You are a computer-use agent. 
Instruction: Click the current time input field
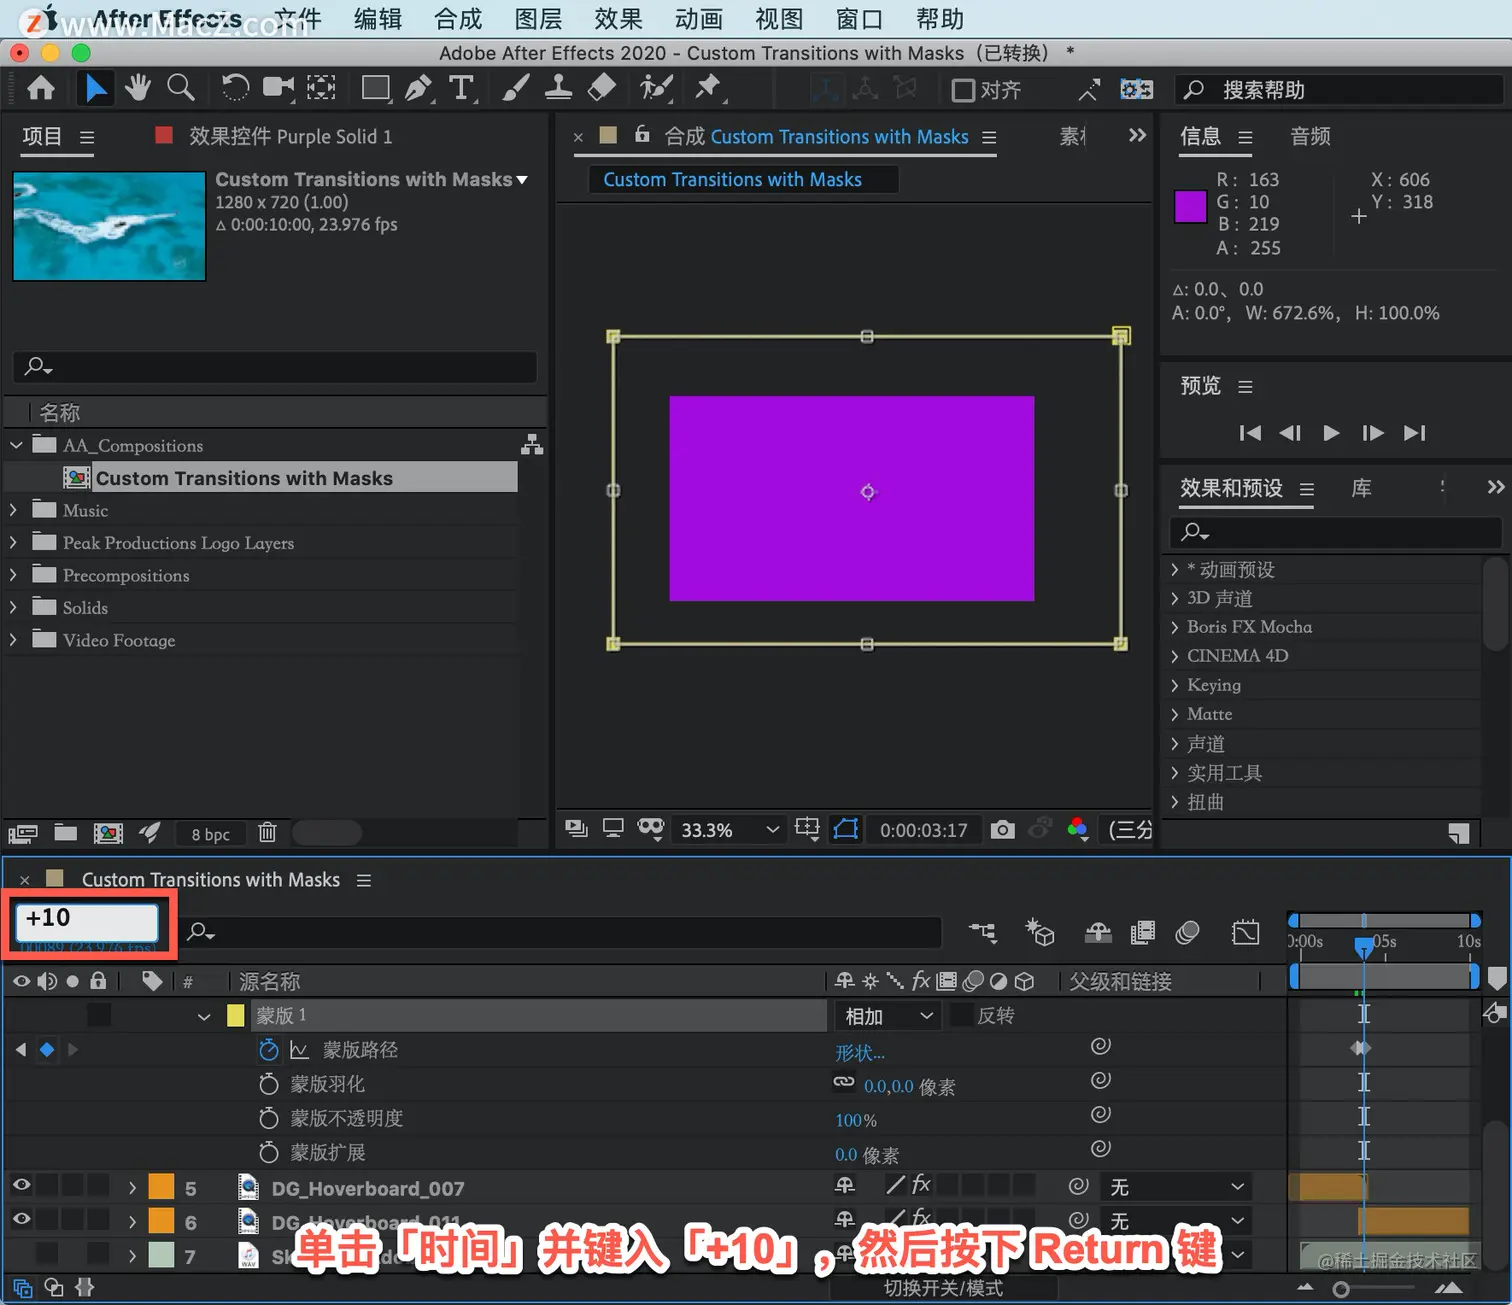click(88, 921)
